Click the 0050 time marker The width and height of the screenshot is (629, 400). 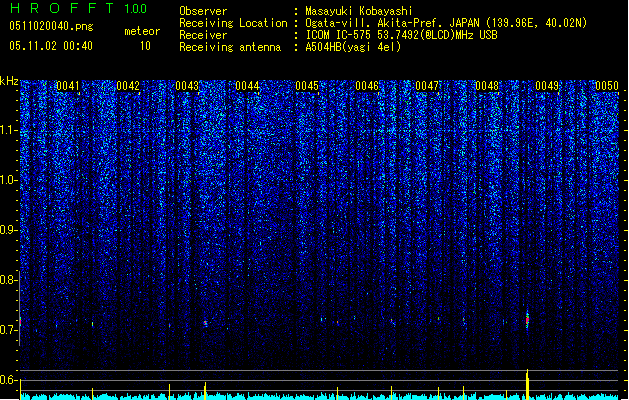point(607,86)
